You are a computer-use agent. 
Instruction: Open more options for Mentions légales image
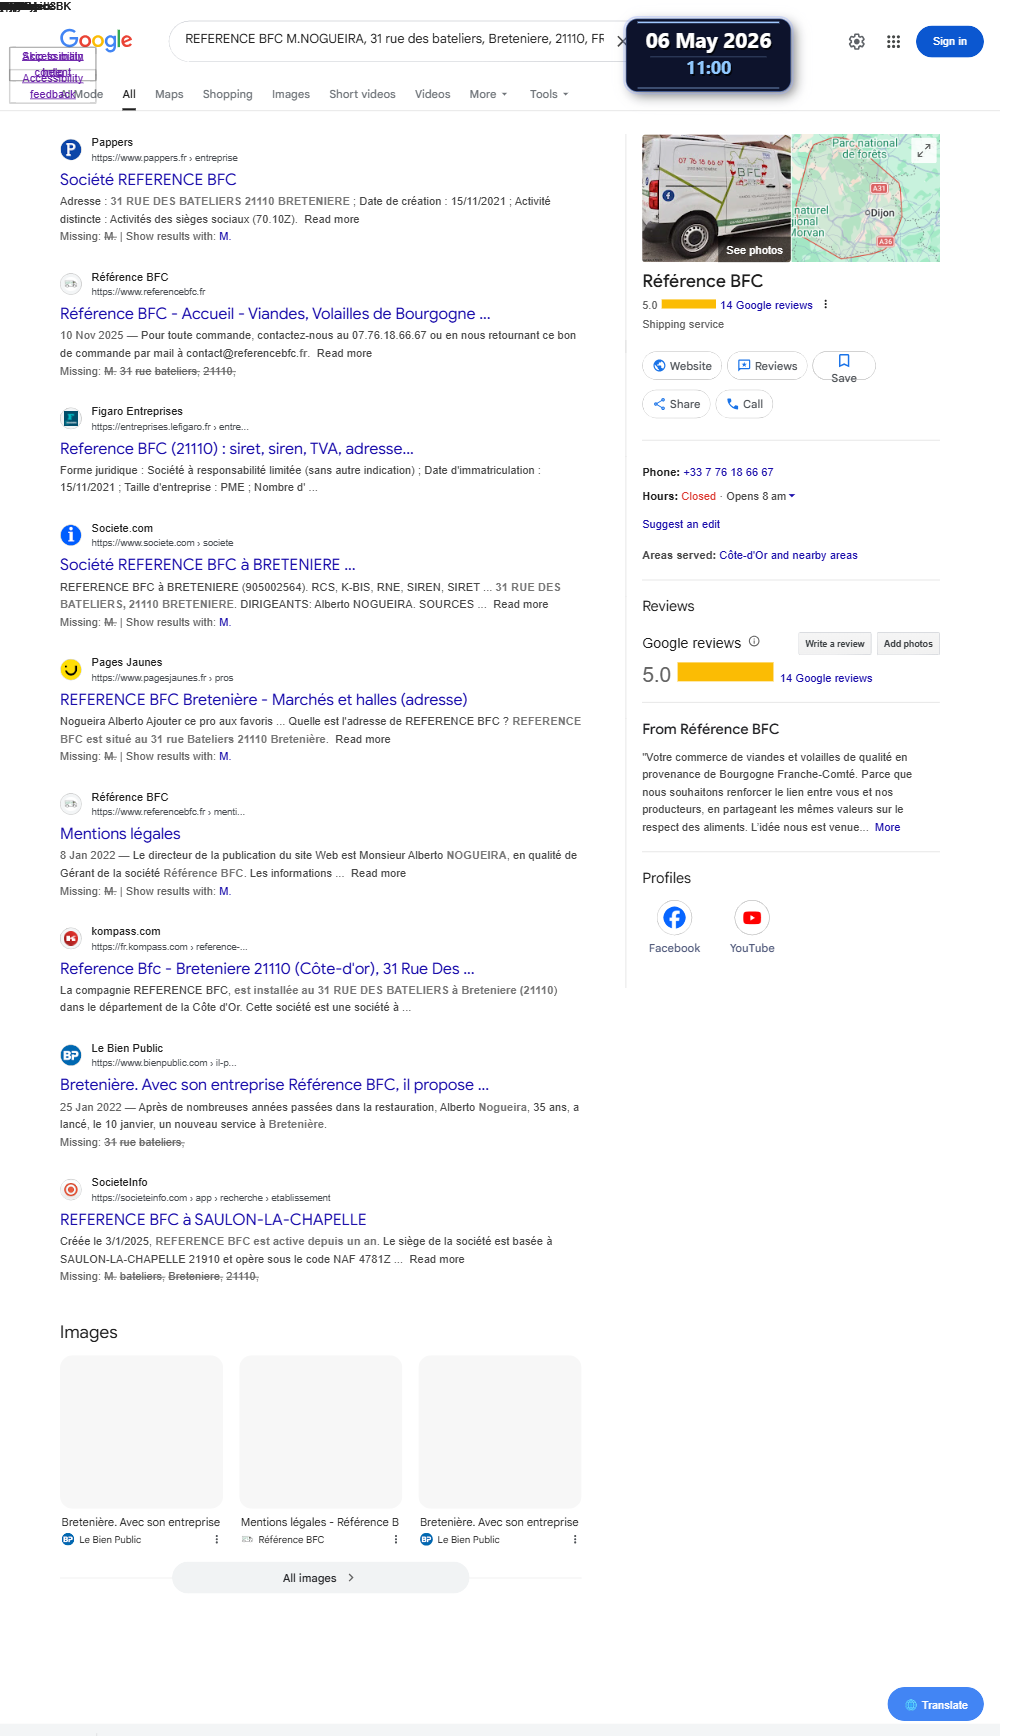(x=396, y=1540)
